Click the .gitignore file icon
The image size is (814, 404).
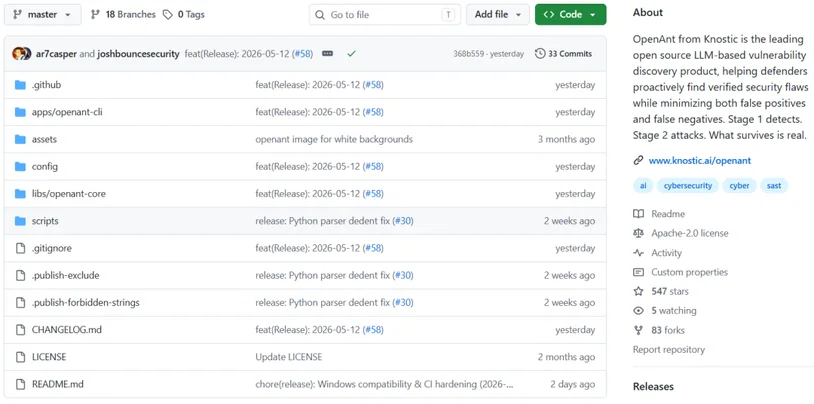20,248
